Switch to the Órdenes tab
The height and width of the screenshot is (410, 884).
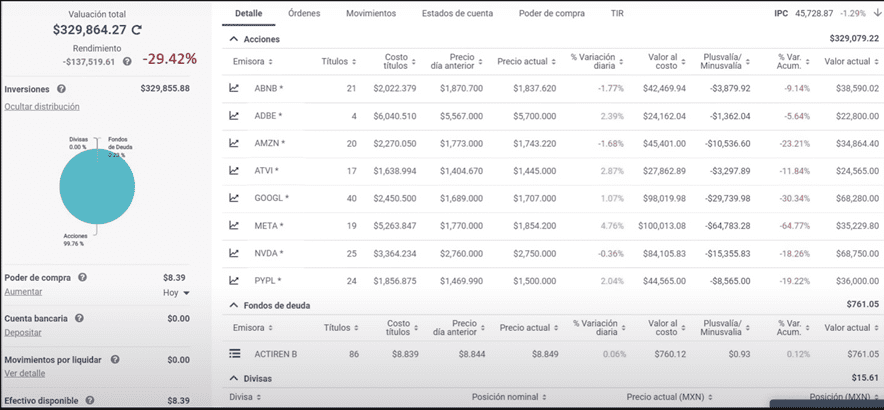304,14
